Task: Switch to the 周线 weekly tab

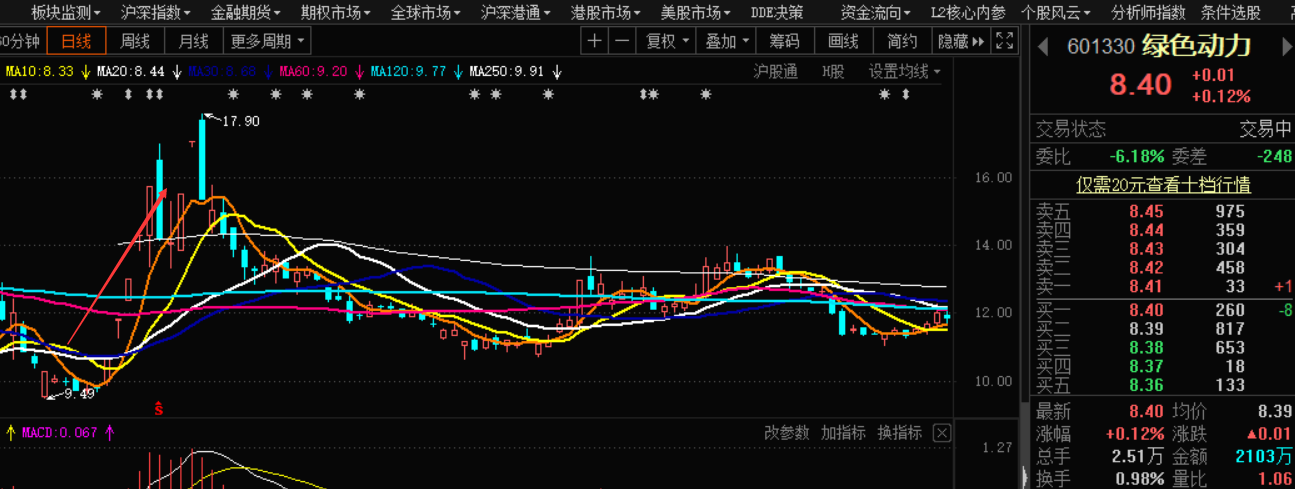Action: tap(134, 41)
